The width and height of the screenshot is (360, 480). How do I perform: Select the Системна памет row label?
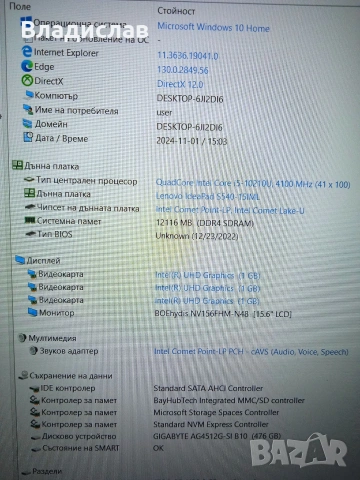click(x=69, y=221)
